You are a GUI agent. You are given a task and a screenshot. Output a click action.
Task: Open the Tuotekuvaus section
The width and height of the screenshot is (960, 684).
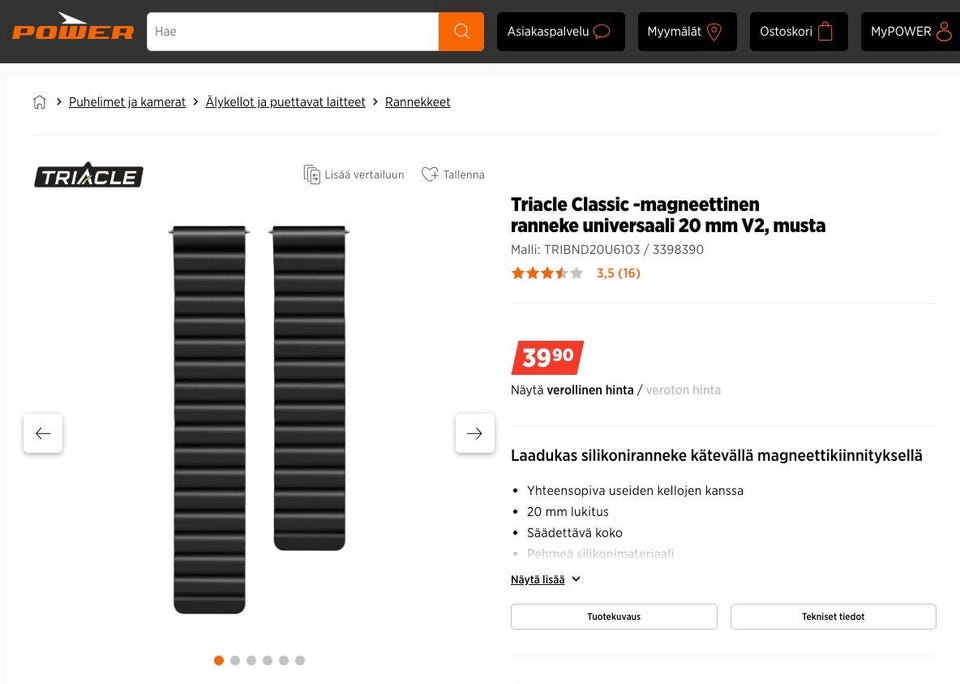(x=614, y=617)
